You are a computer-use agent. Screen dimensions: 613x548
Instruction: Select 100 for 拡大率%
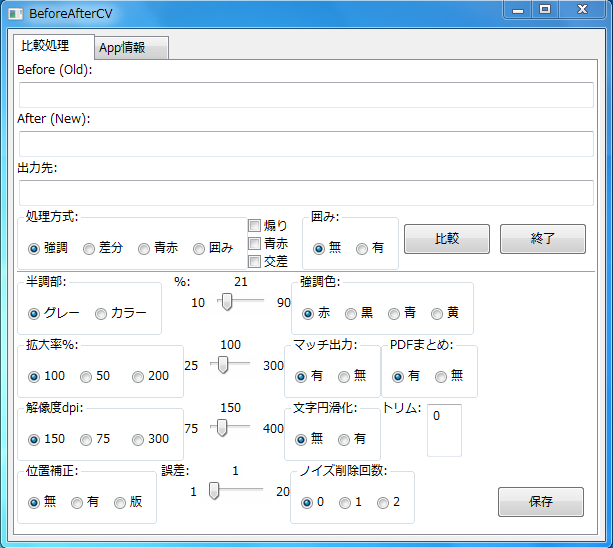46,376
